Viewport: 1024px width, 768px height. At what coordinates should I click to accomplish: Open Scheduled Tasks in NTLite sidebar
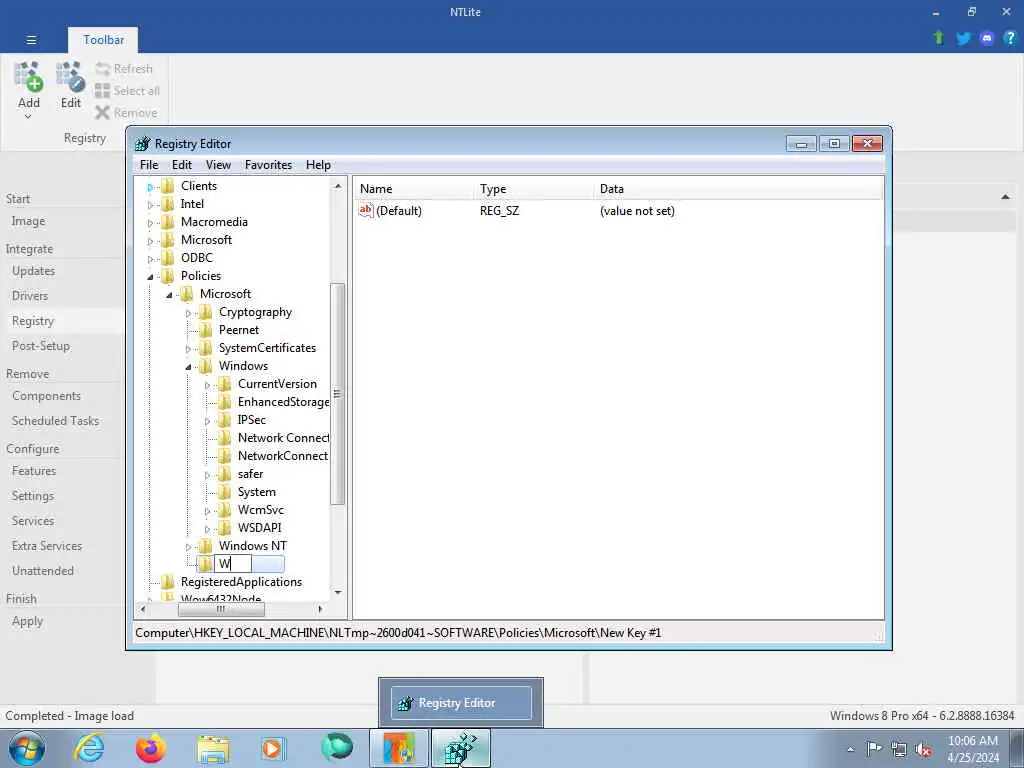(56, 421)
